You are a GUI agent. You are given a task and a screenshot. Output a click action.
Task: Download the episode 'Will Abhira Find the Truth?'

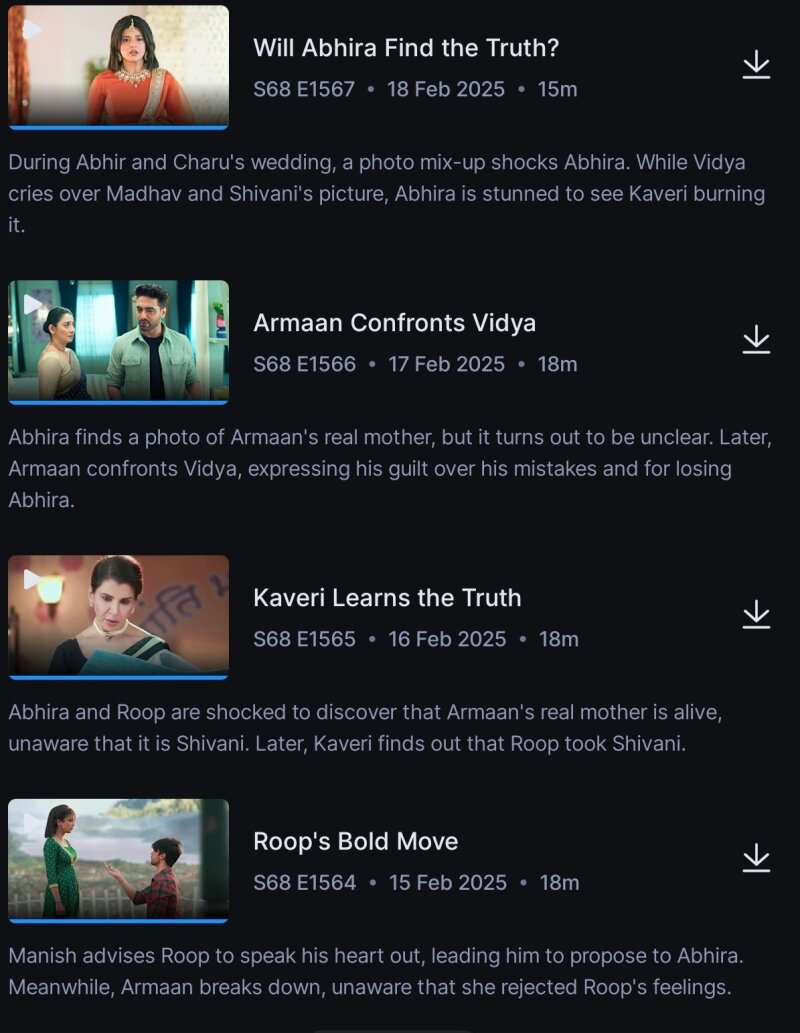(758, 65)
